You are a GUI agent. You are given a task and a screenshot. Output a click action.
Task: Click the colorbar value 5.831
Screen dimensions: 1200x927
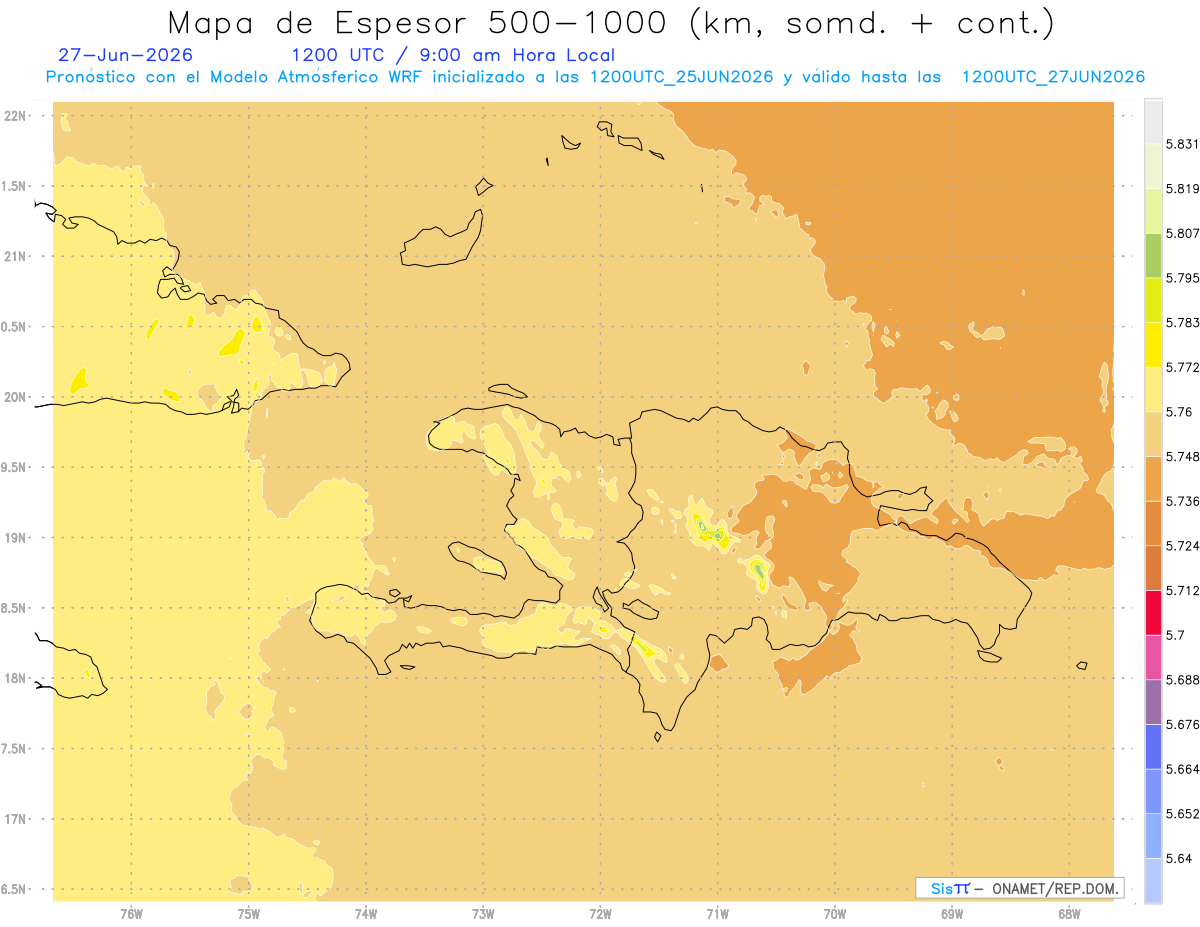tap(1182, 144)
